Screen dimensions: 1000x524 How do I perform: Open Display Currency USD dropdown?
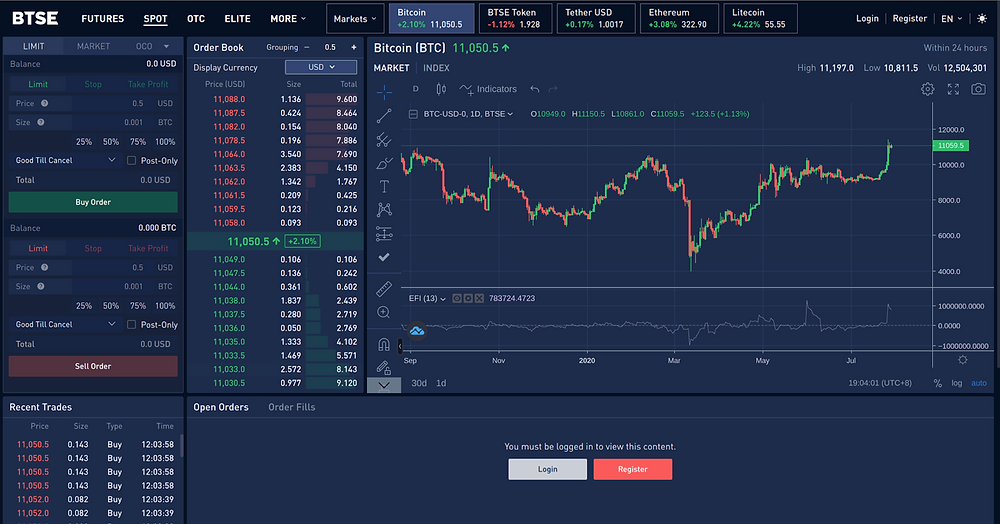pyautogui.click(x=321, y=67)
